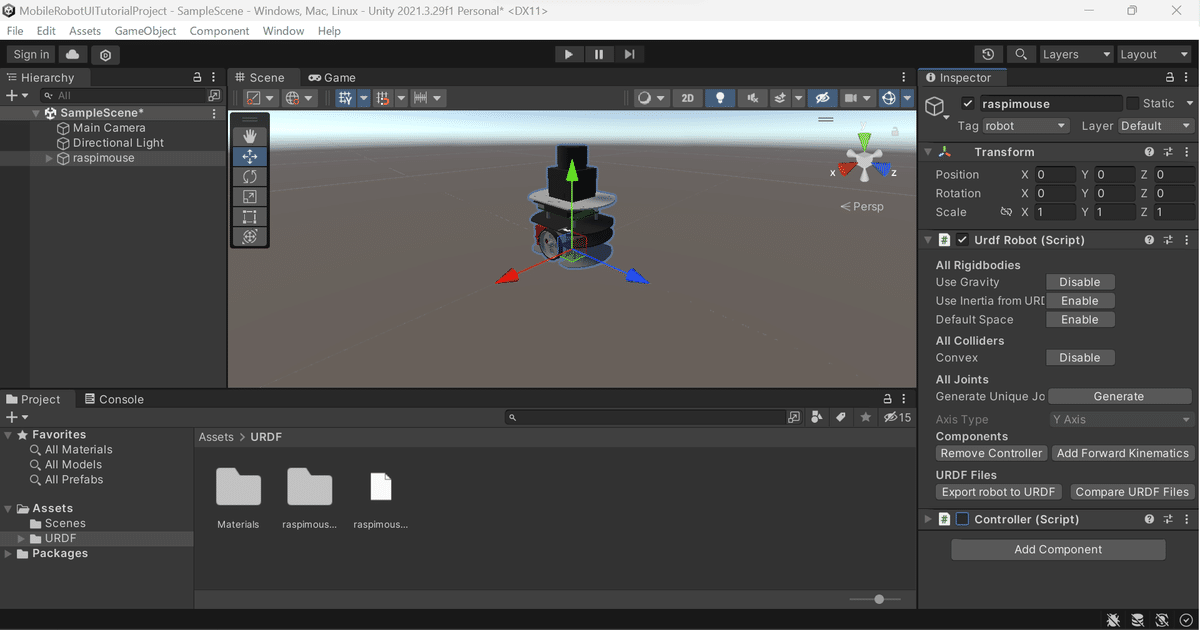Click Add Forward Kinematics button
The height and width of the screenshot is (630, 1200).
[x=1122, y=453]
